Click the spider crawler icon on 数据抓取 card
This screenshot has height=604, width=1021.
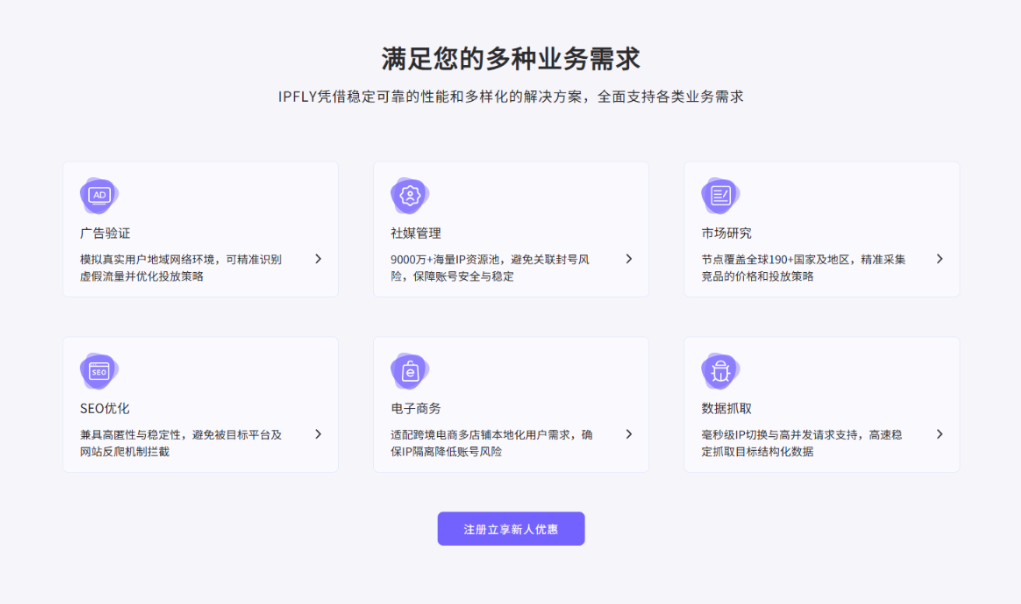coord(720,370)
